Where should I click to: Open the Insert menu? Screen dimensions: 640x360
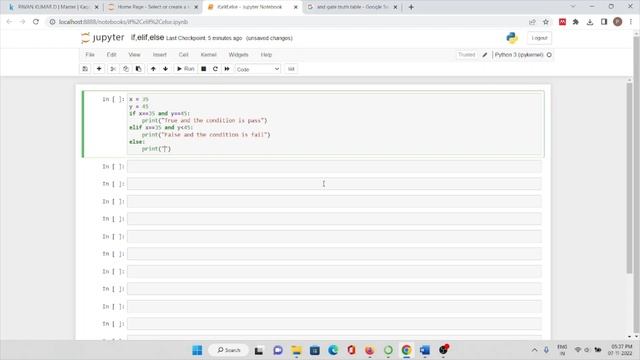coord(160,55)
